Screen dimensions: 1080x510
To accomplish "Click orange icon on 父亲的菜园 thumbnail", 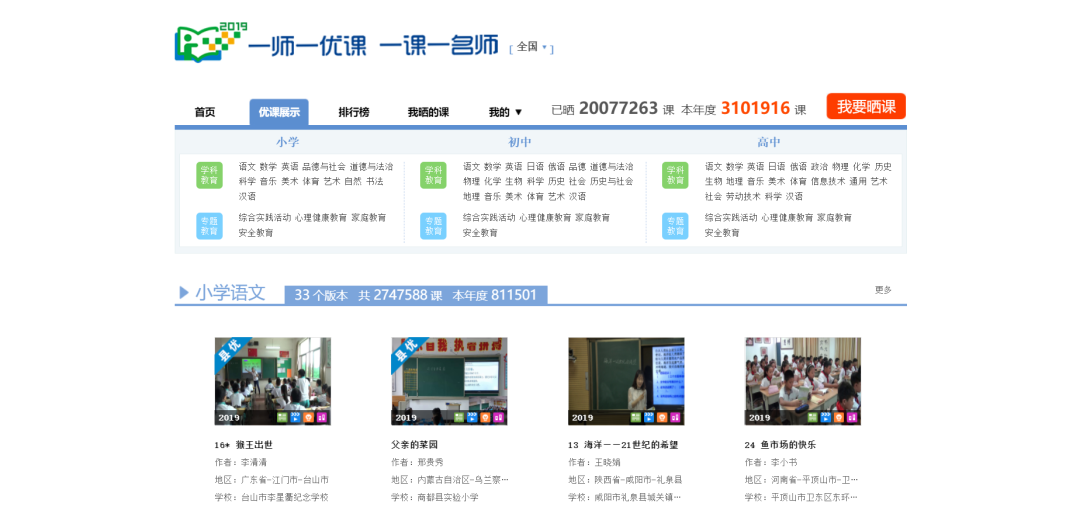I will click(x=485, y=417).
